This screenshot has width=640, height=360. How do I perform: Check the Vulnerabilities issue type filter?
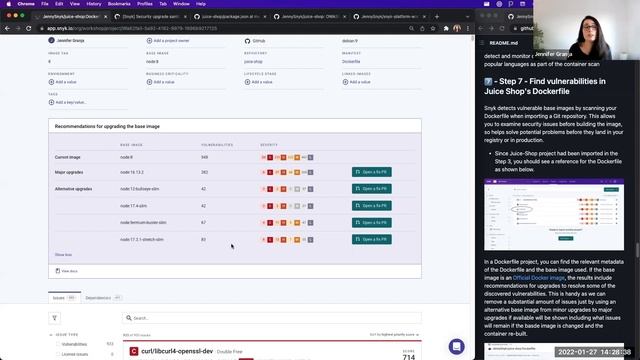pos(58,344)
